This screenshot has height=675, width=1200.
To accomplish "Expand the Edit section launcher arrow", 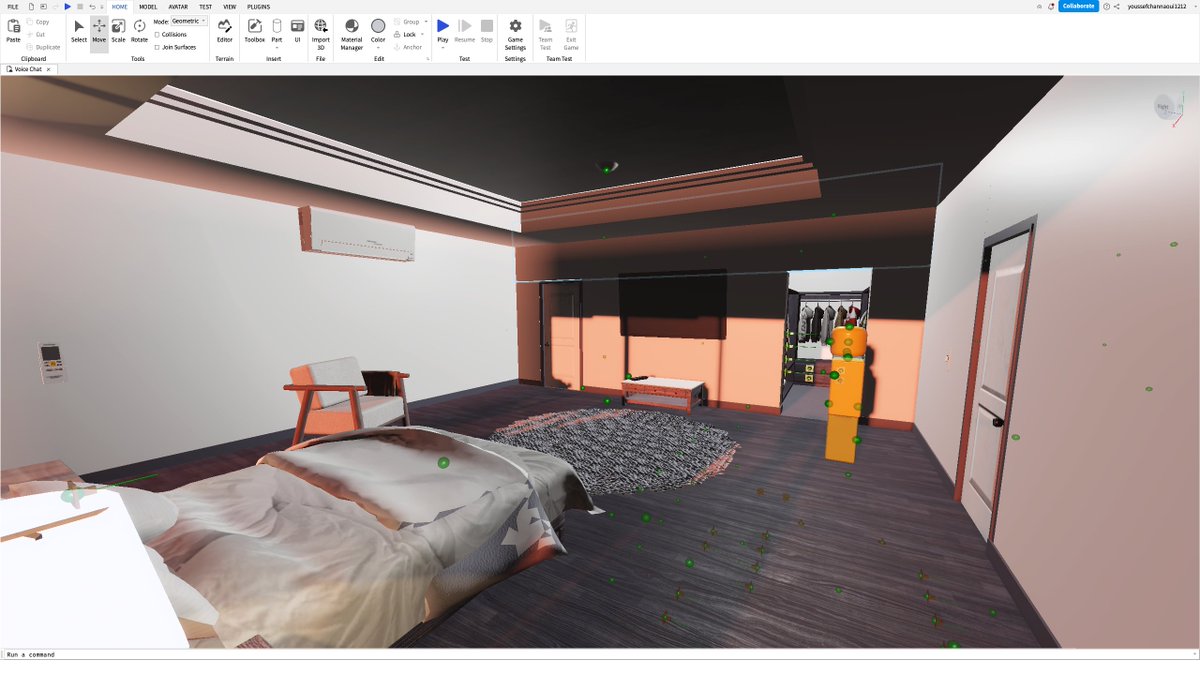I will (428, 59).
